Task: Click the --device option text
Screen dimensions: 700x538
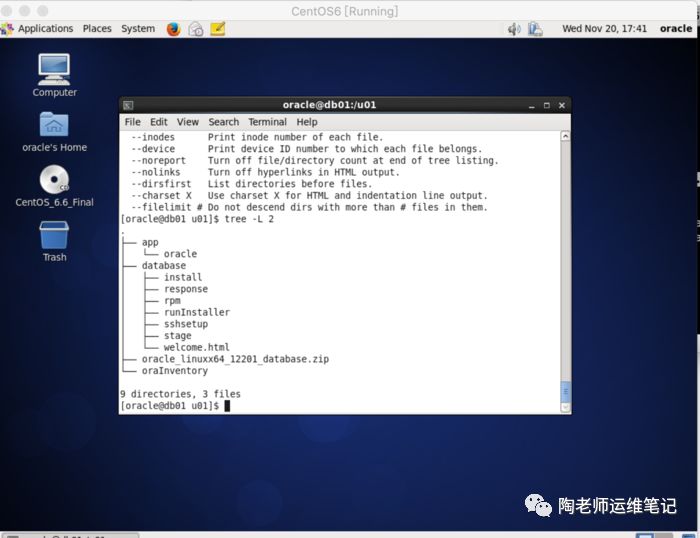Action: click(153, 149)
